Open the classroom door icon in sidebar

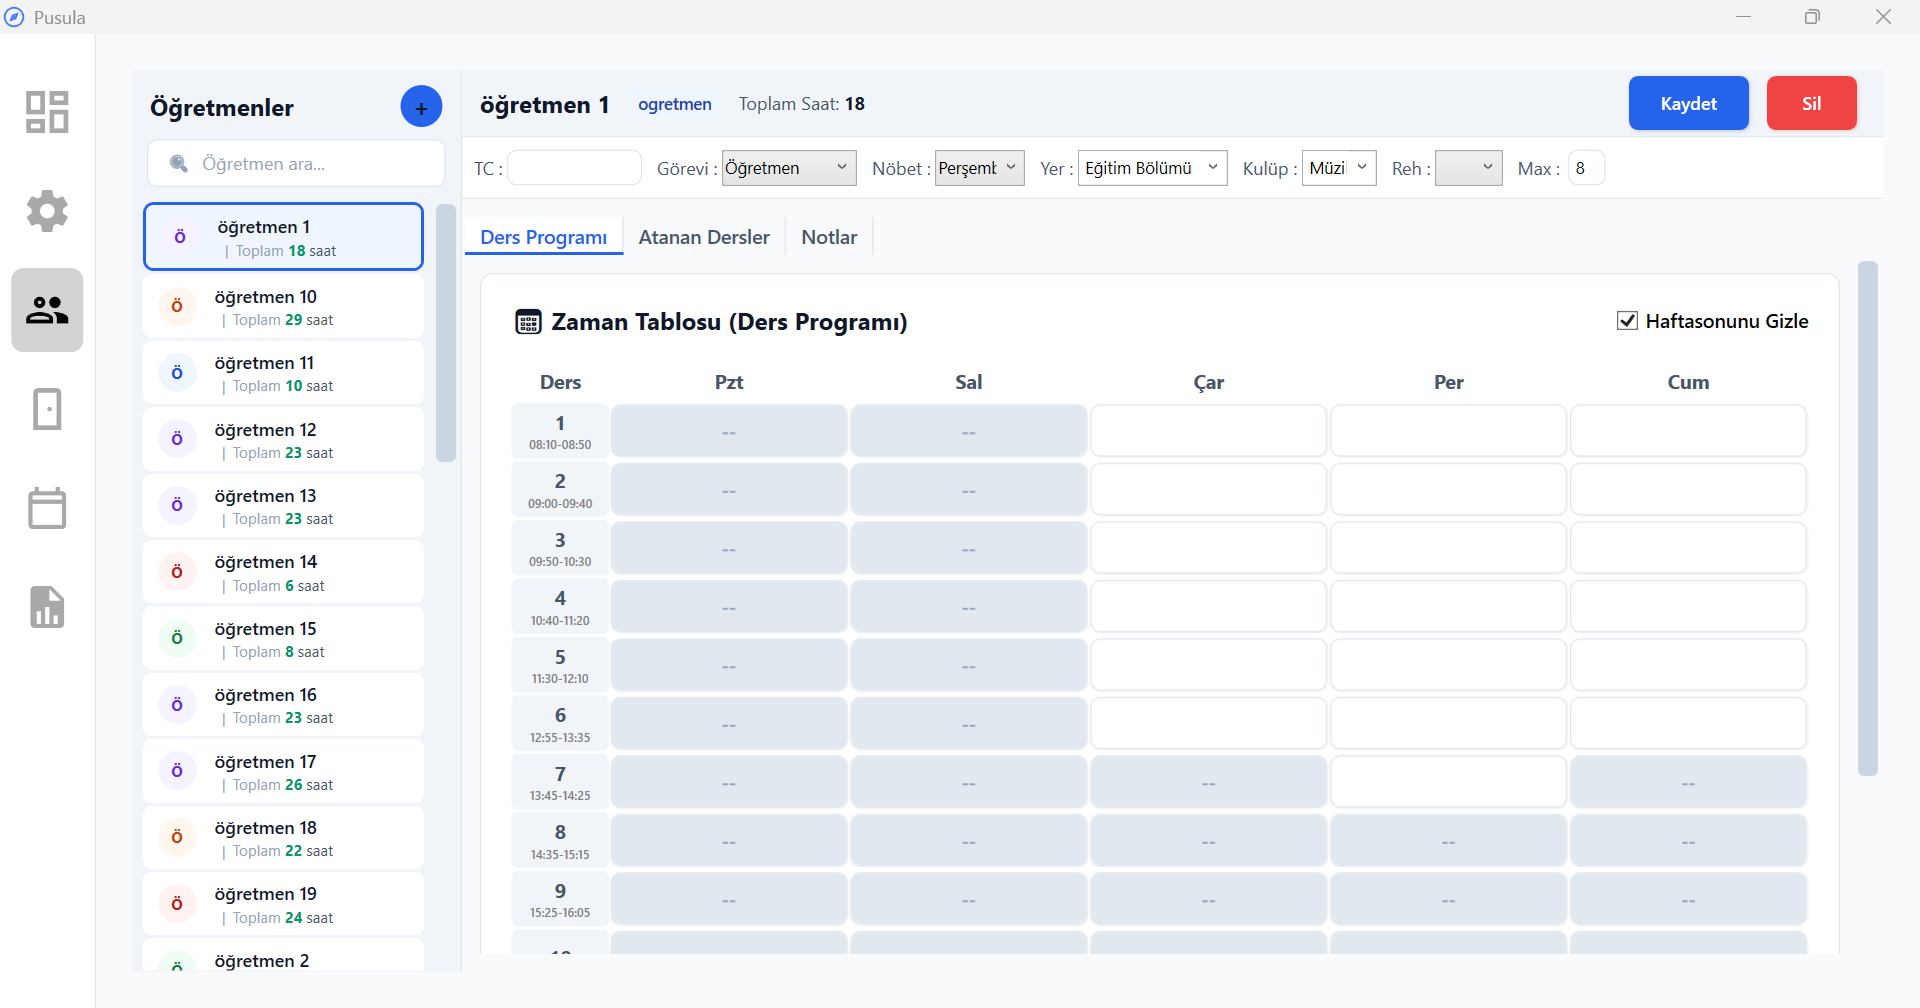pos(47,409)
